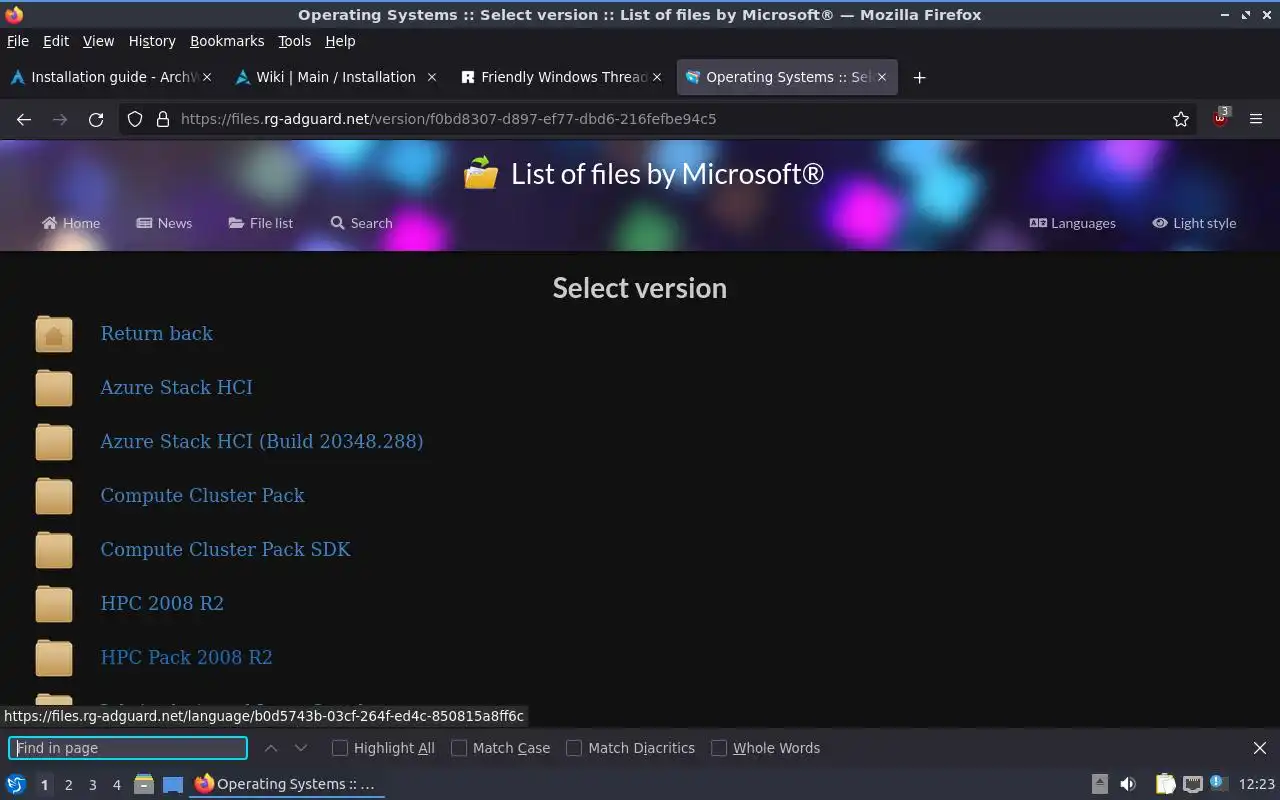Enable Highlight All checkbox
1280x800 pixels.
(x=340, y=748)
